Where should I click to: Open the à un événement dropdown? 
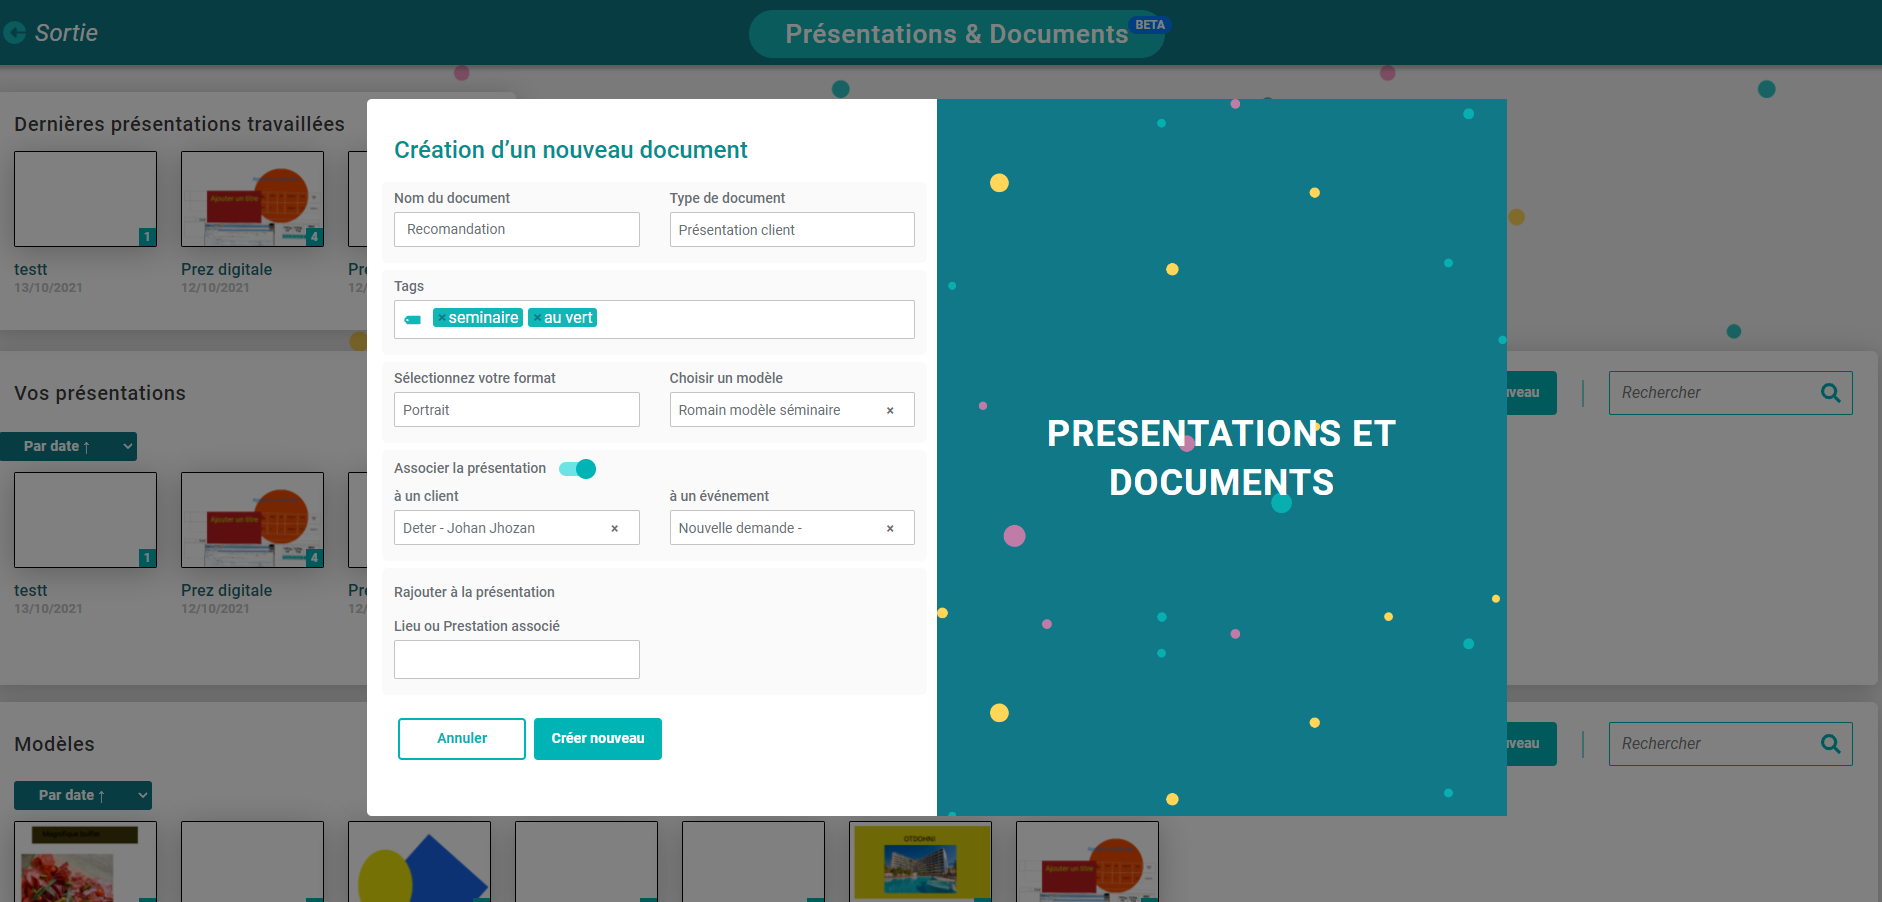point(792,528)
